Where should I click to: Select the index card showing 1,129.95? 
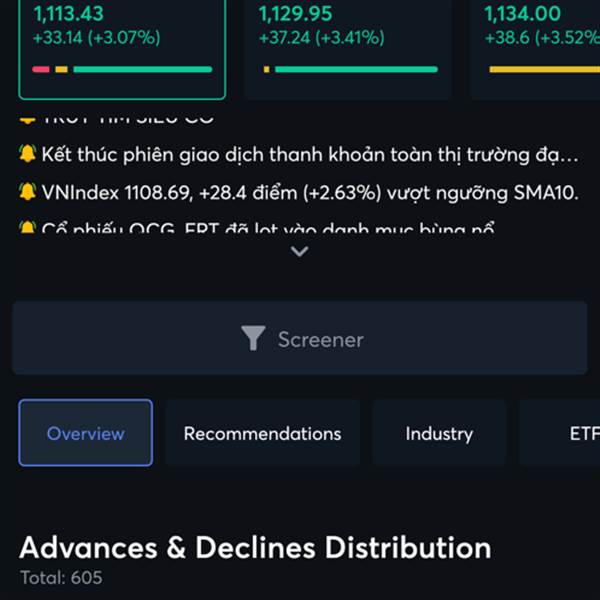tap(347, 40)
